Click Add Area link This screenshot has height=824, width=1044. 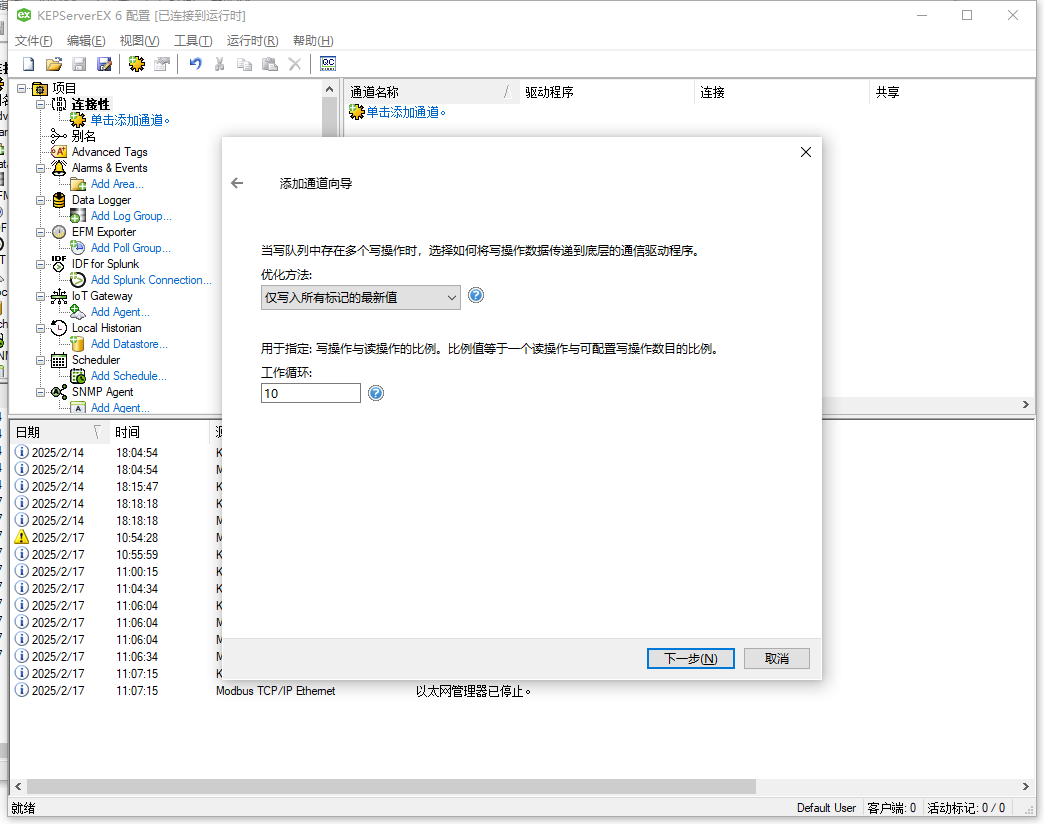(117, 184)
